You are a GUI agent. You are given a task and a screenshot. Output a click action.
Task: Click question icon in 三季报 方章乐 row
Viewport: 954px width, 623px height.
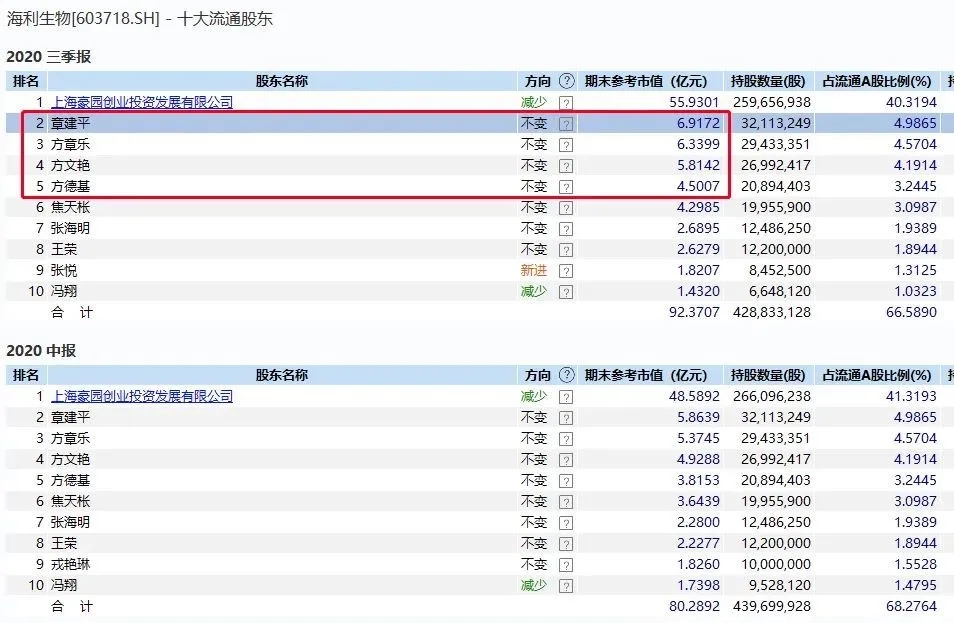(x=566, y=145)
